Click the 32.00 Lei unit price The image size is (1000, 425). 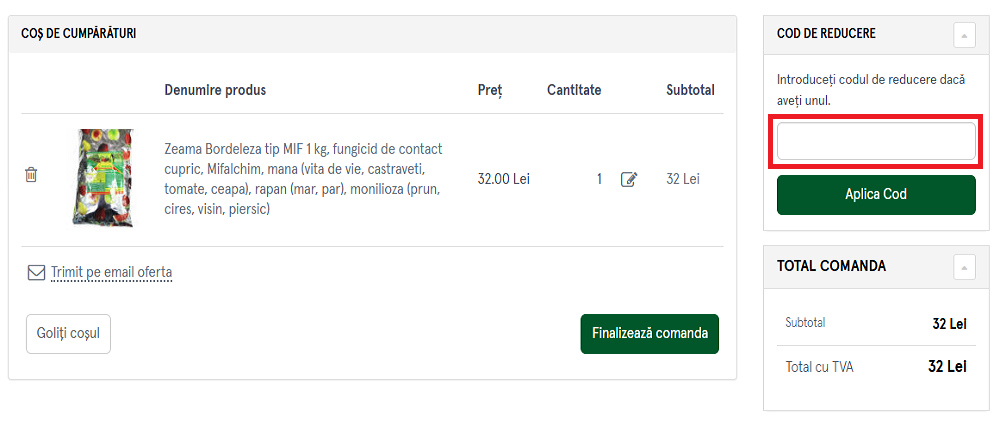(x=503, y=179)
